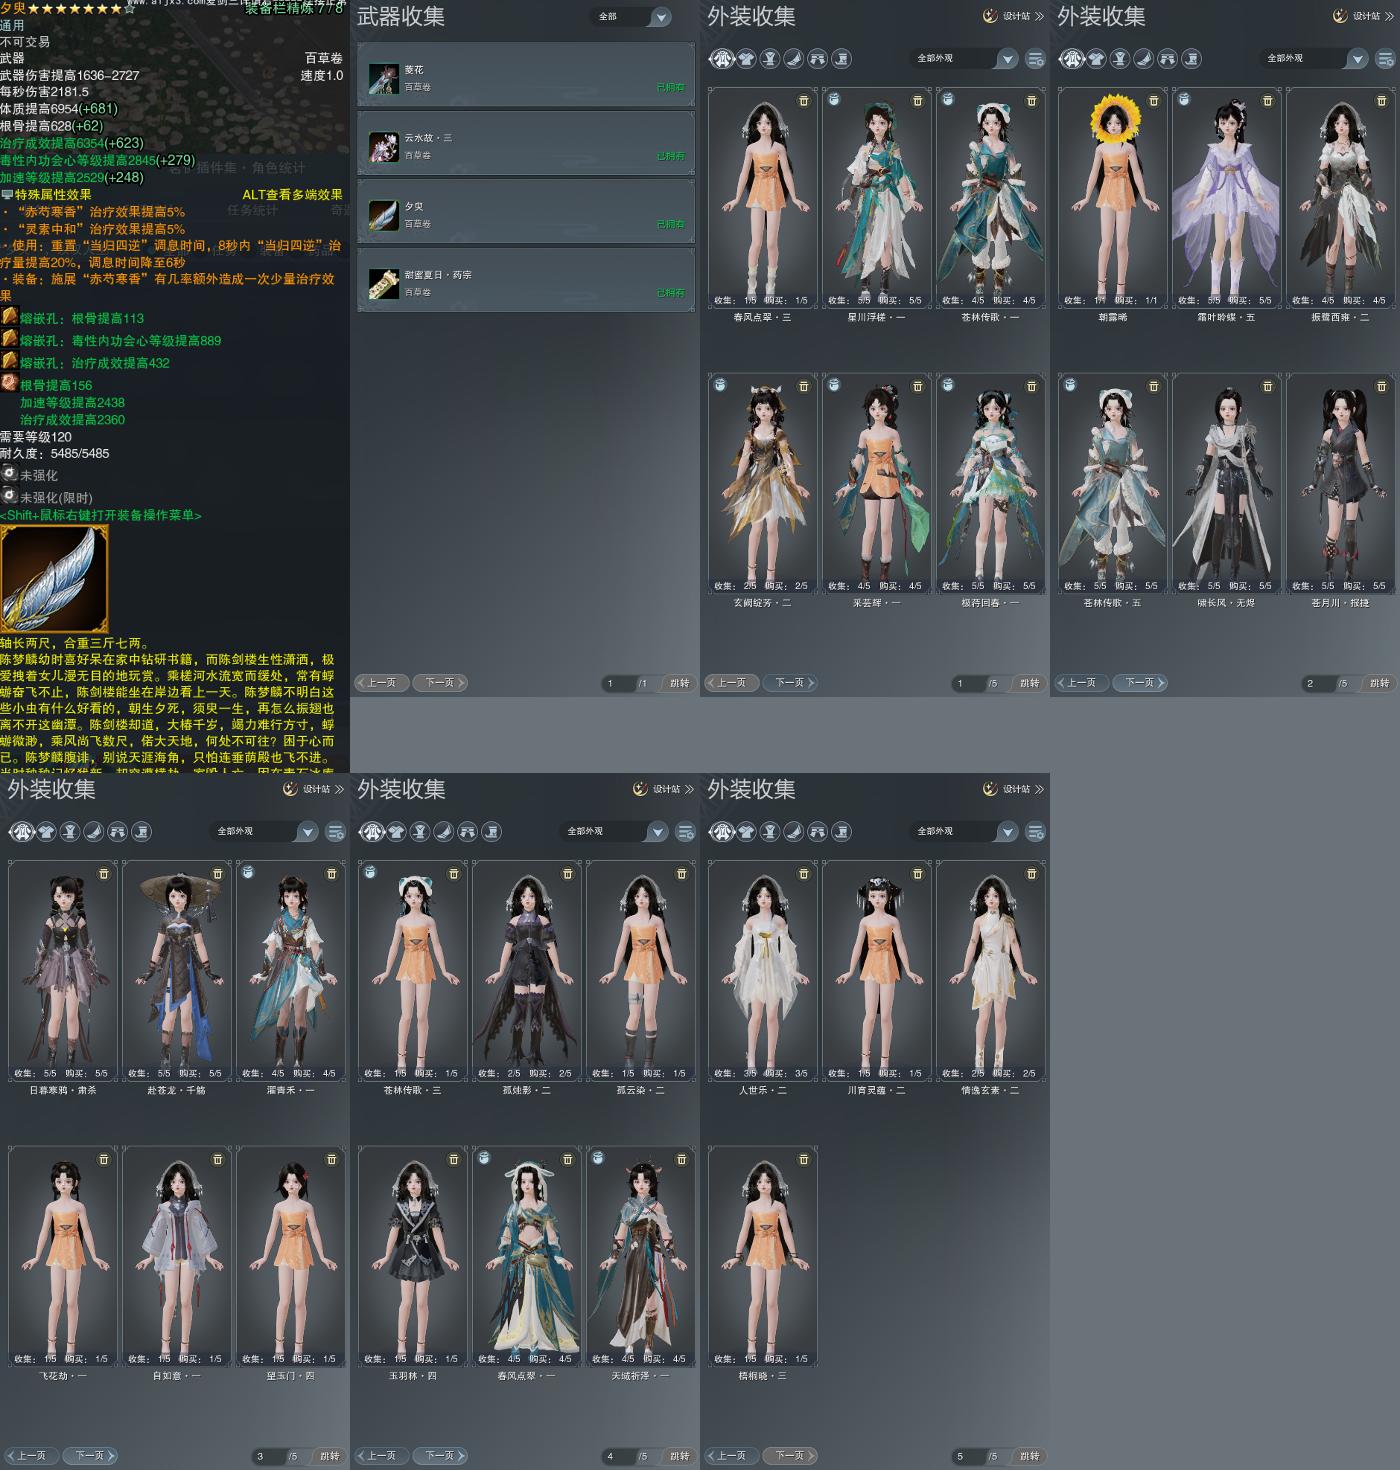Select full-outfit category tab in page-4 outfit panel
The width and height of the screenshot is (1400, 1470).
coord(371,832)
